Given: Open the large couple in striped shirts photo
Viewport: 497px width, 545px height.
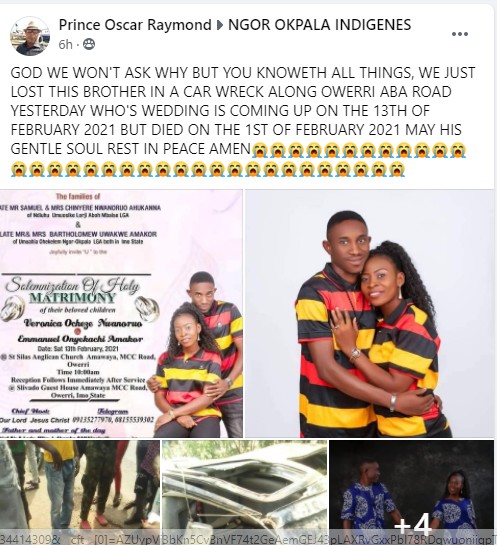Looking at the screenshot, I should (x=369, y=313).
